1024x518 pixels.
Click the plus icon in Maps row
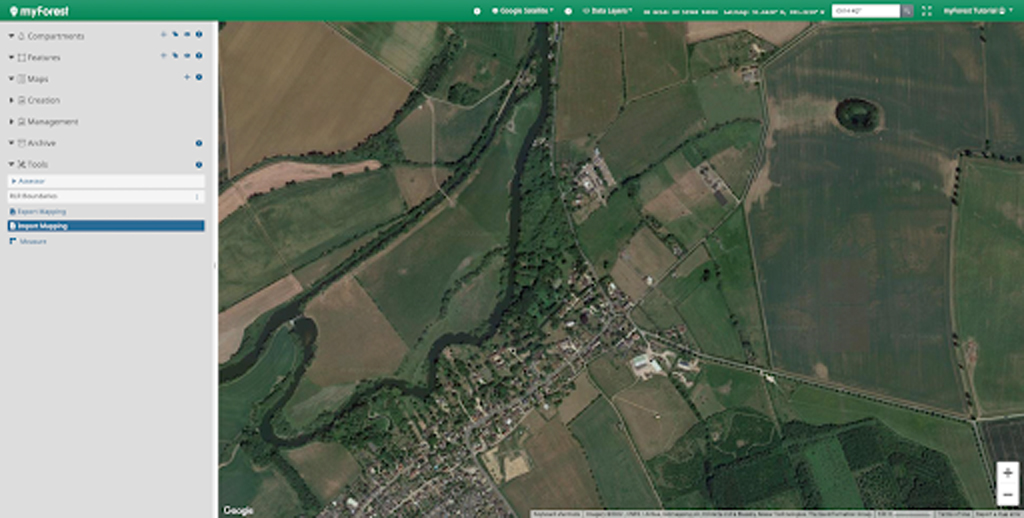pos(187,78)
